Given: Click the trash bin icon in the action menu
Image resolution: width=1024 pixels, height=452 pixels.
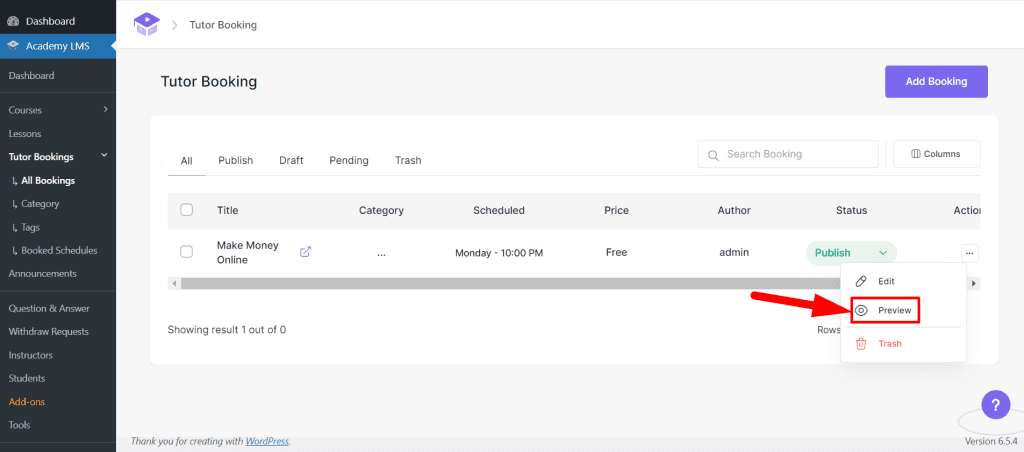Looking at the screenshot, I should point(861,344).
